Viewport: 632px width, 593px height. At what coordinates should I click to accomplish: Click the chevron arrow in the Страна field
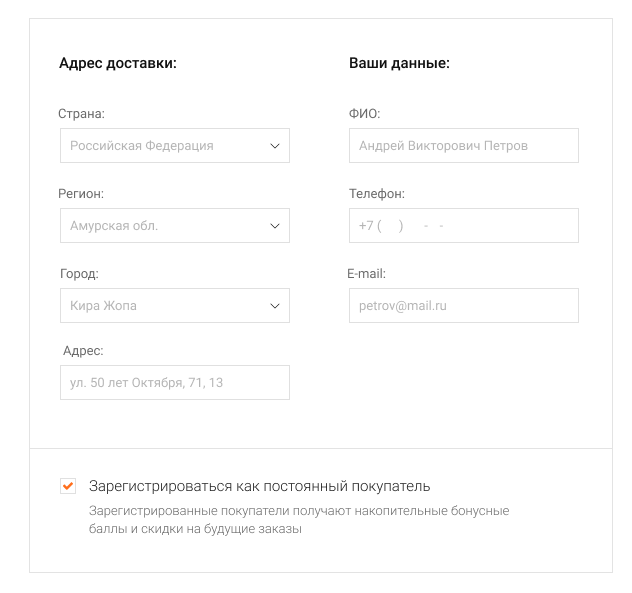[275, 146]
